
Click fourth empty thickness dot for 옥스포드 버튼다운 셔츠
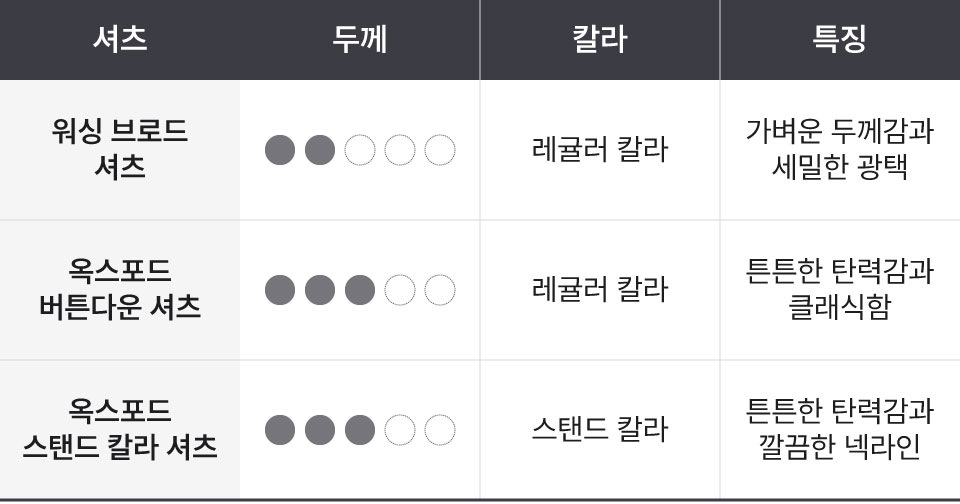(x=400, y=290)
